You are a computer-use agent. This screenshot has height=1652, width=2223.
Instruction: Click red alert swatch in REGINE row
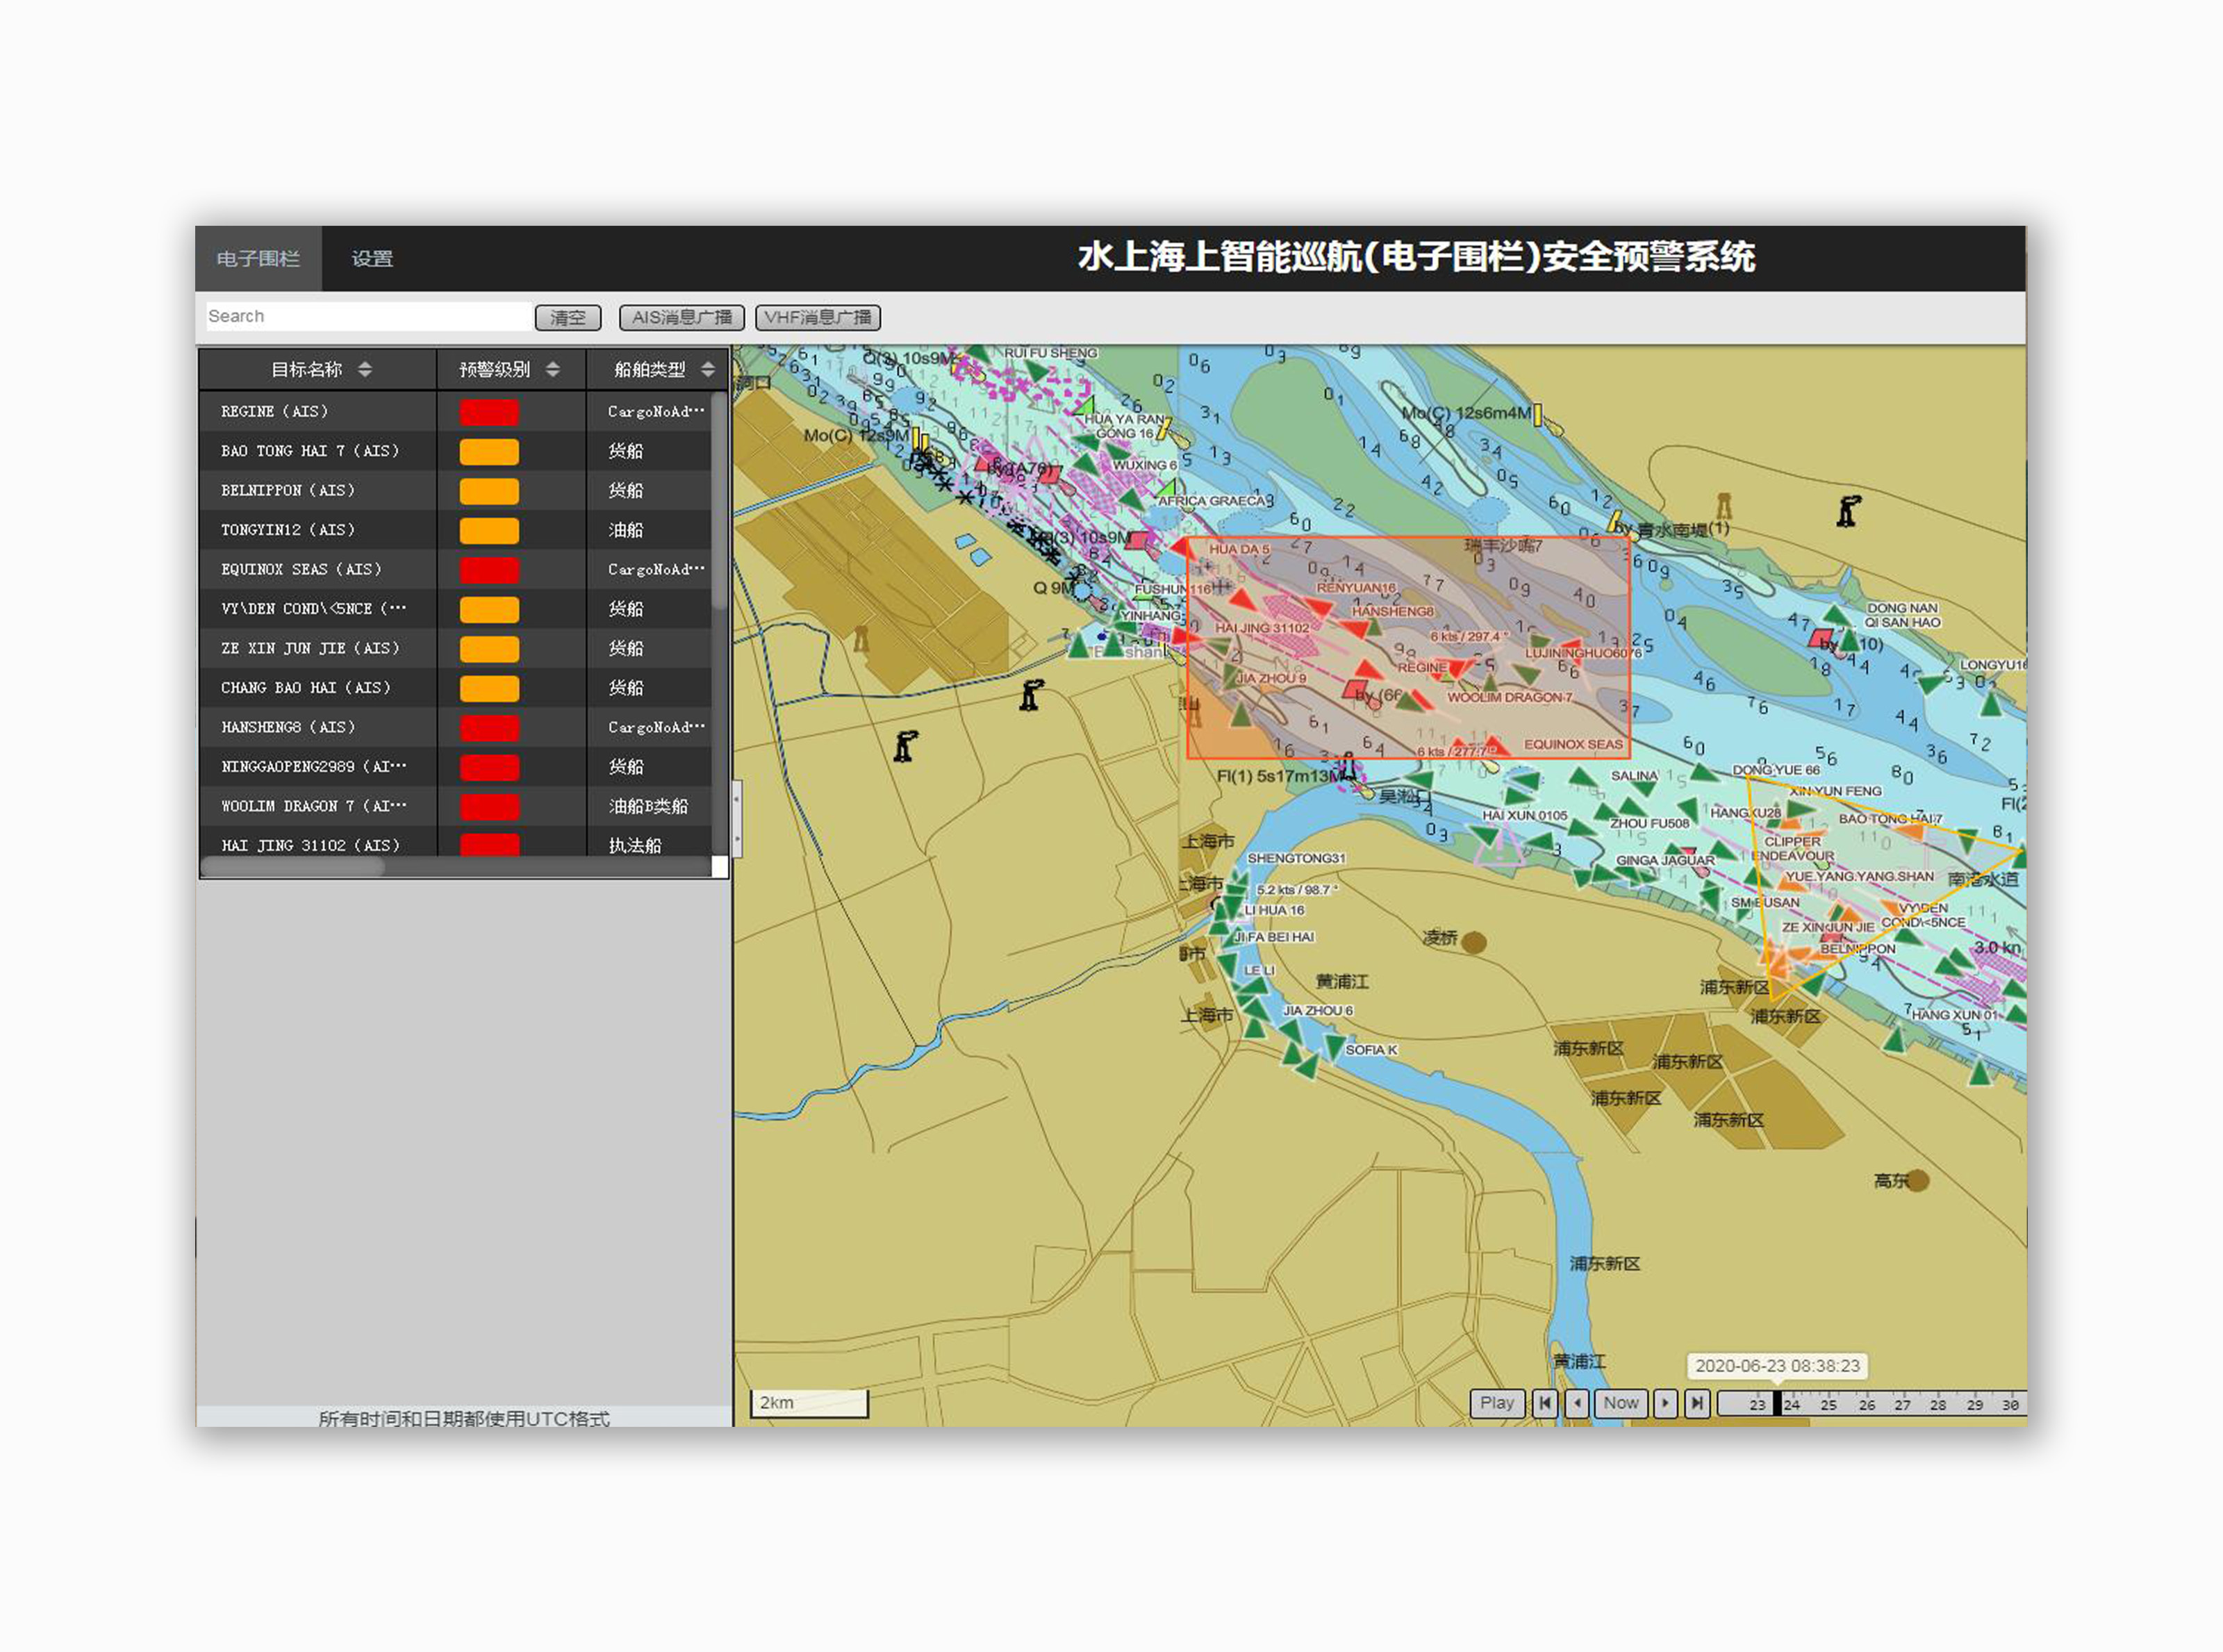click(489, 411)
